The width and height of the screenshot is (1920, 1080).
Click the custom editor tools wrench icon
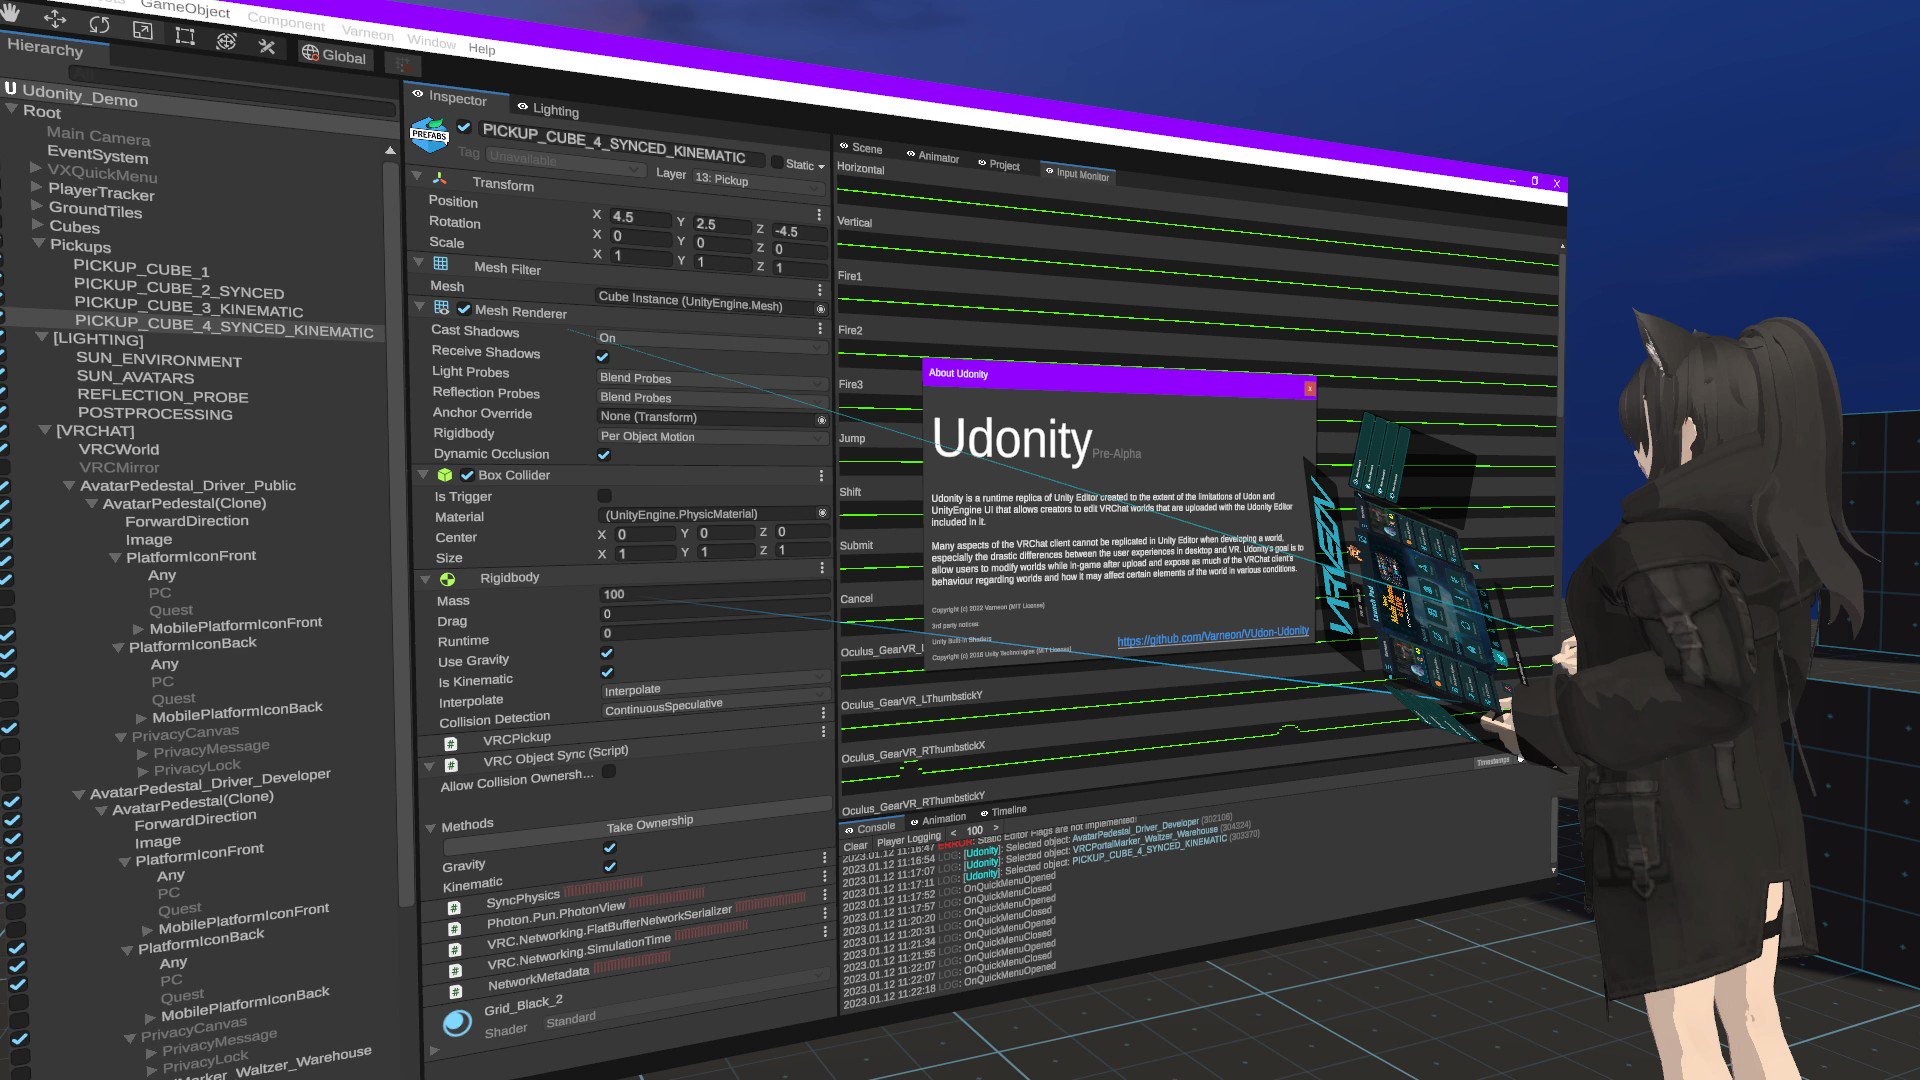pyautogui.click(x=266, y=46)
